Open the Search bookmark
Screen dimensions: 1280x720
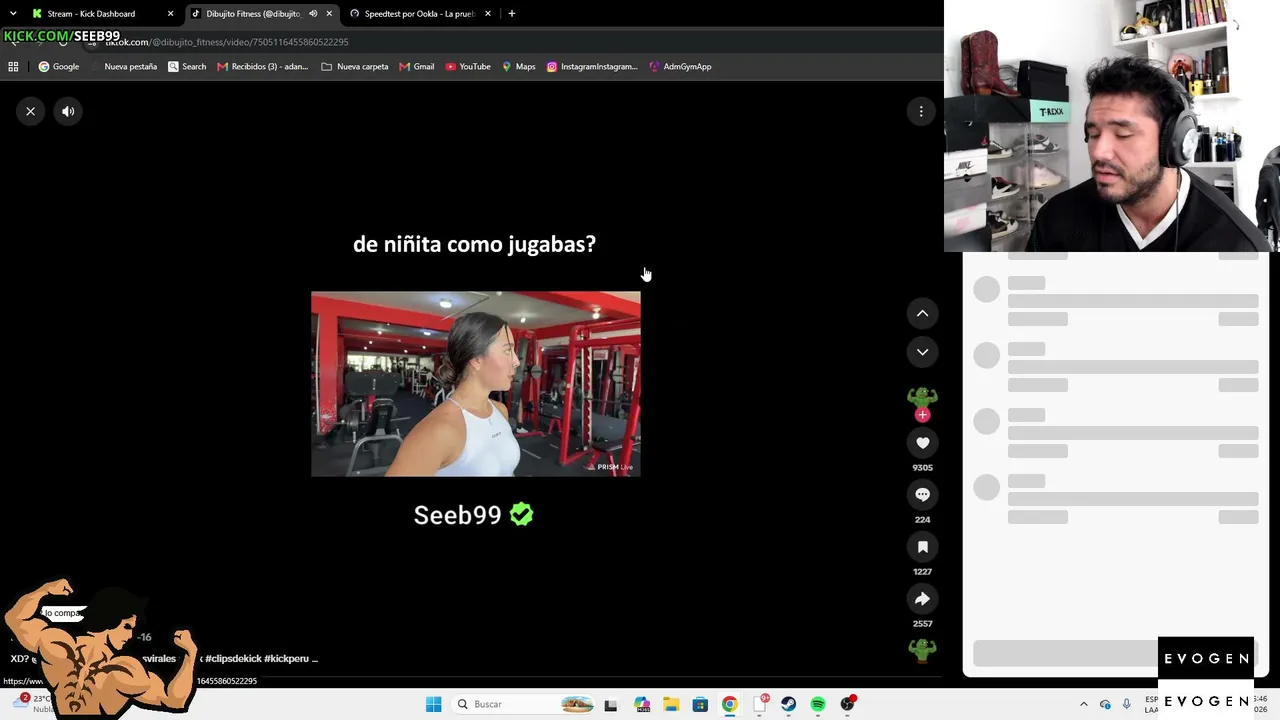[x=187, y=67]
